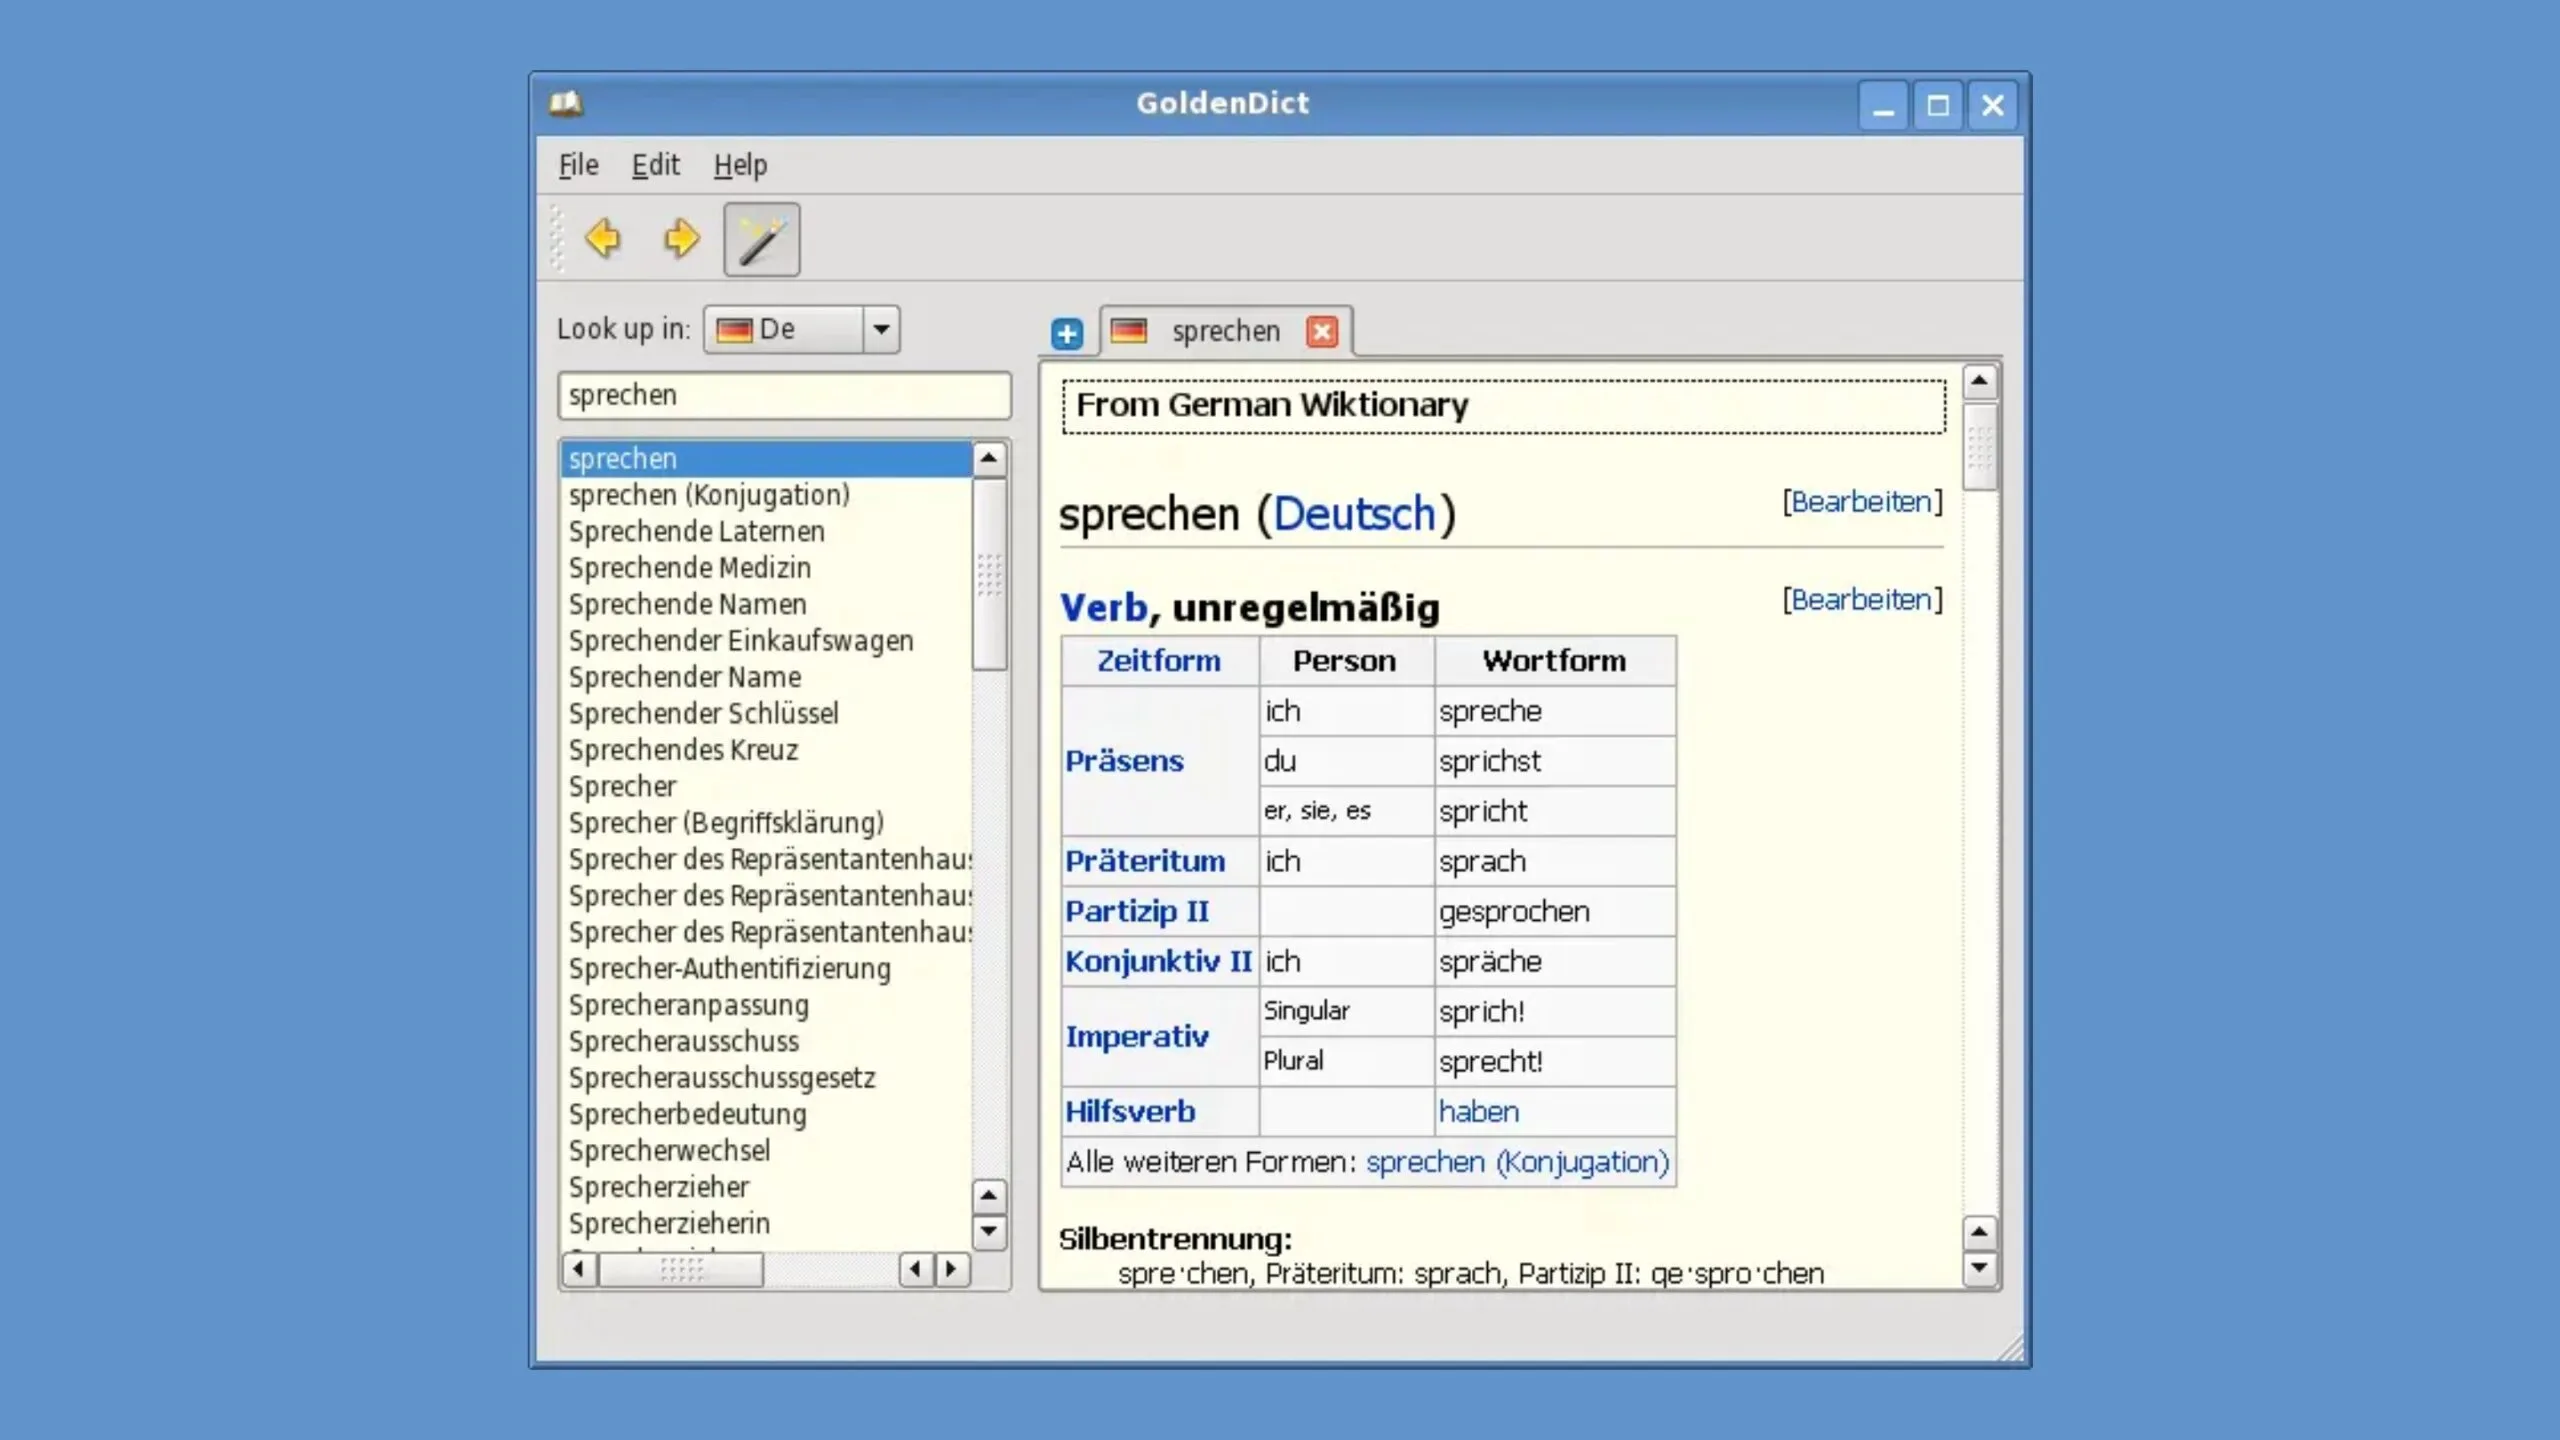The width and height of the screenshot is (2560, 1440).
Task: Open the Edit menu
Action: pyautogui.click(x=655, y=165)
